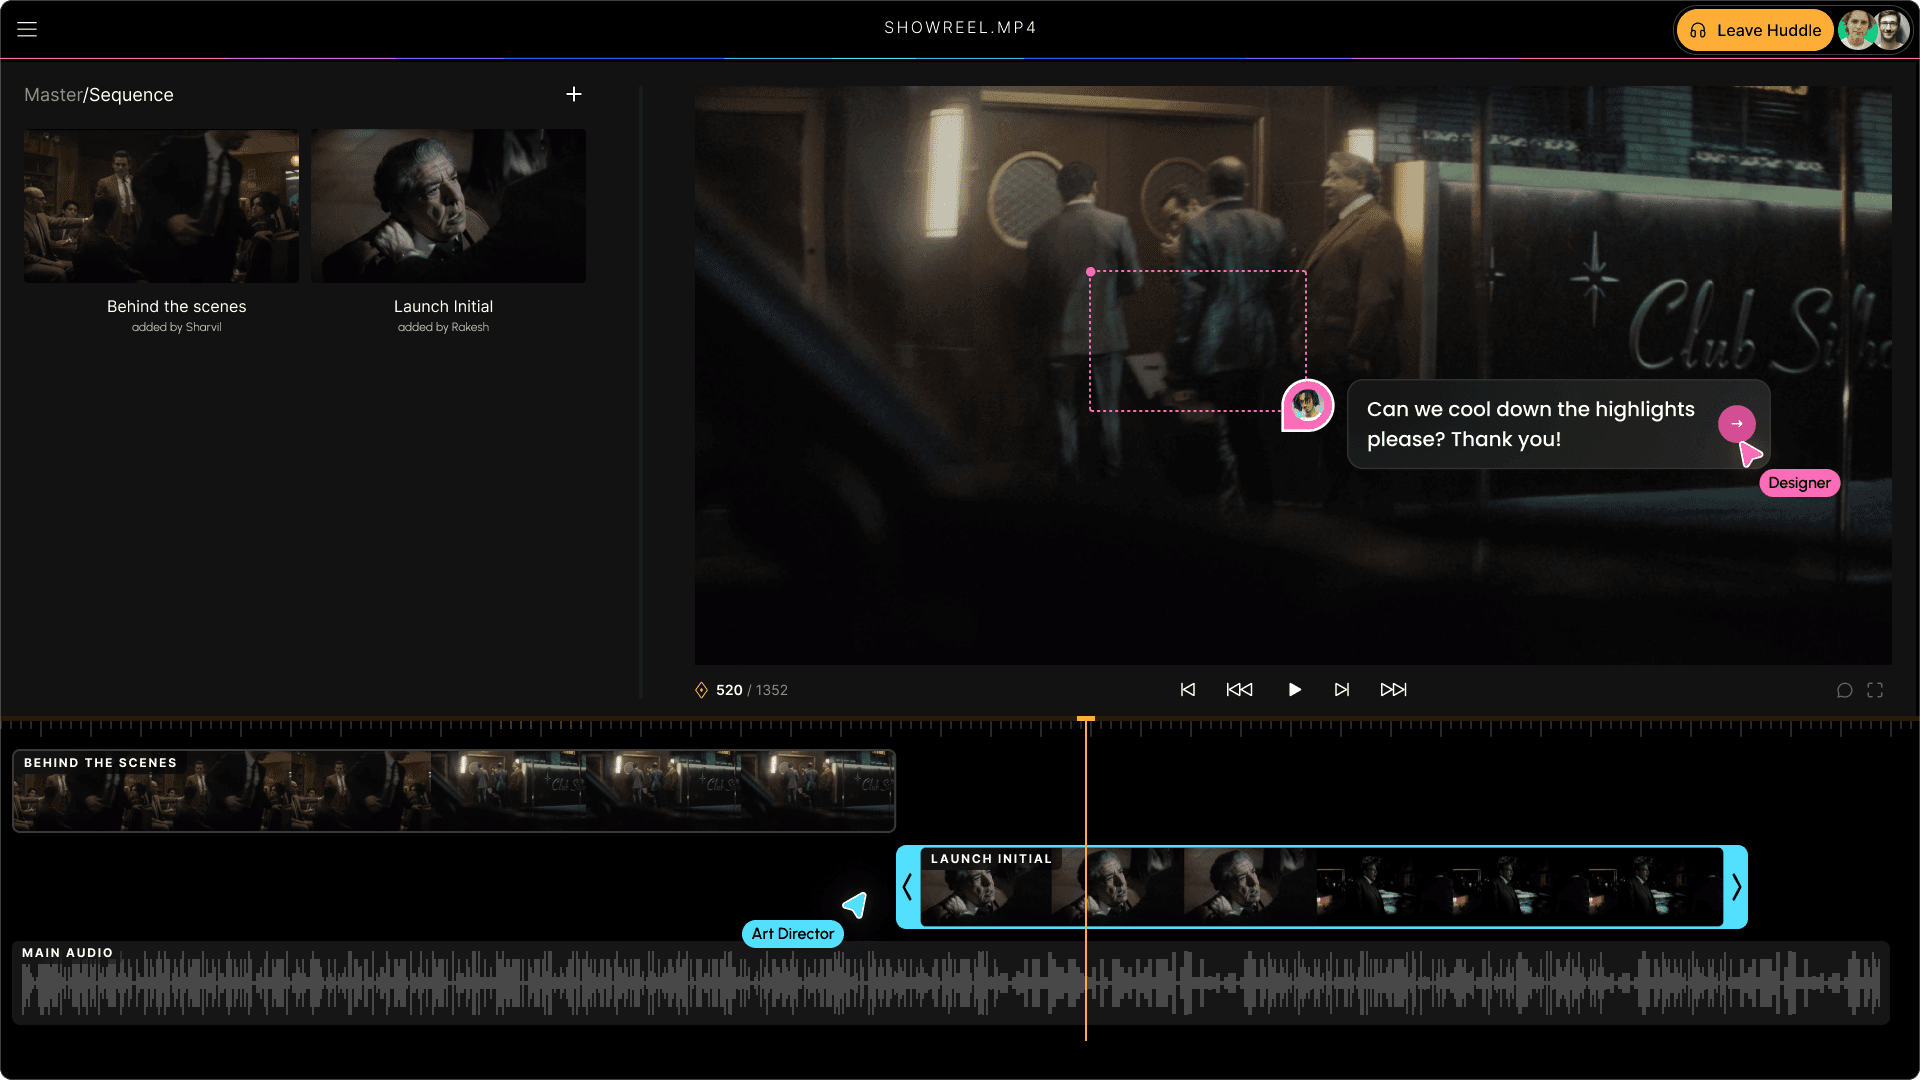Image resolution: width=1920 pixels, height=1080 pixels.
Task: Click the headphones icon on Leave Huddle
Action: 1698,30
